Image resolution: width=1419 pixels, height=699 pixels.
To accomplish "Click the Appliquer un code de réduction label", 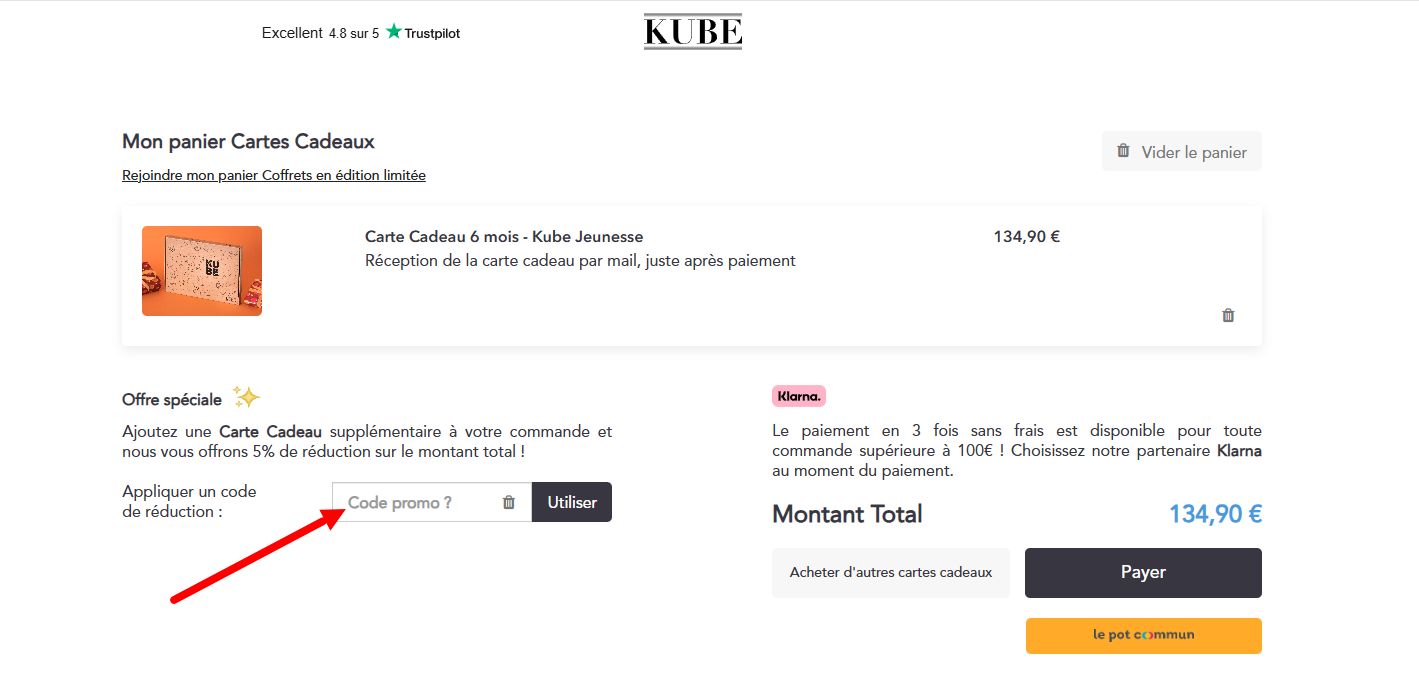I will pyautogui.click(x=189, y=501).
